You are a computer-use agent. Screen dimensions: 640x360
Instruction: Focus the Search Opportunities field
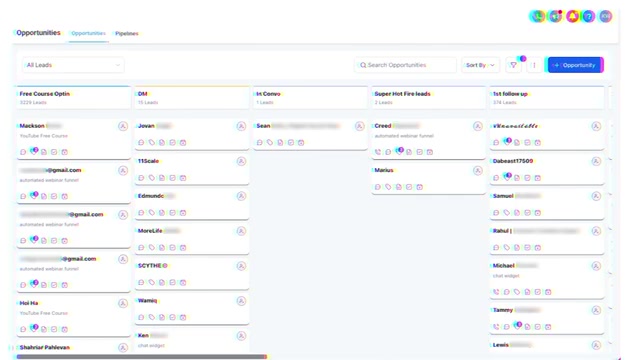(405, 65)
